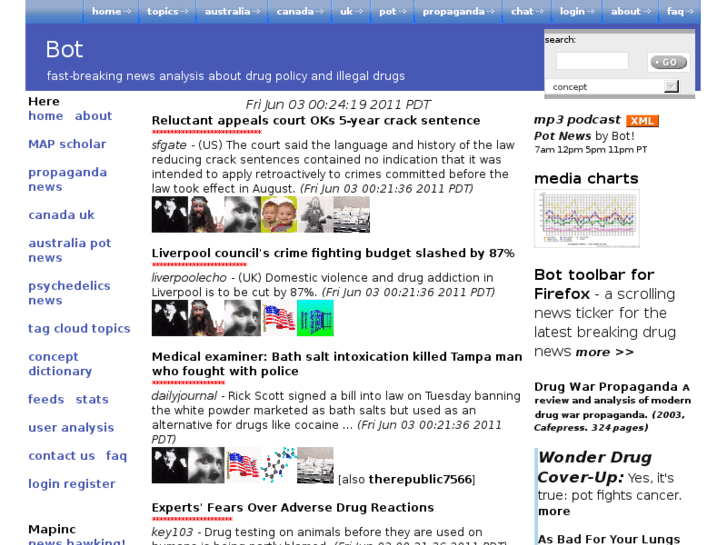Open user analysis sidebar link

click(71, 428)
